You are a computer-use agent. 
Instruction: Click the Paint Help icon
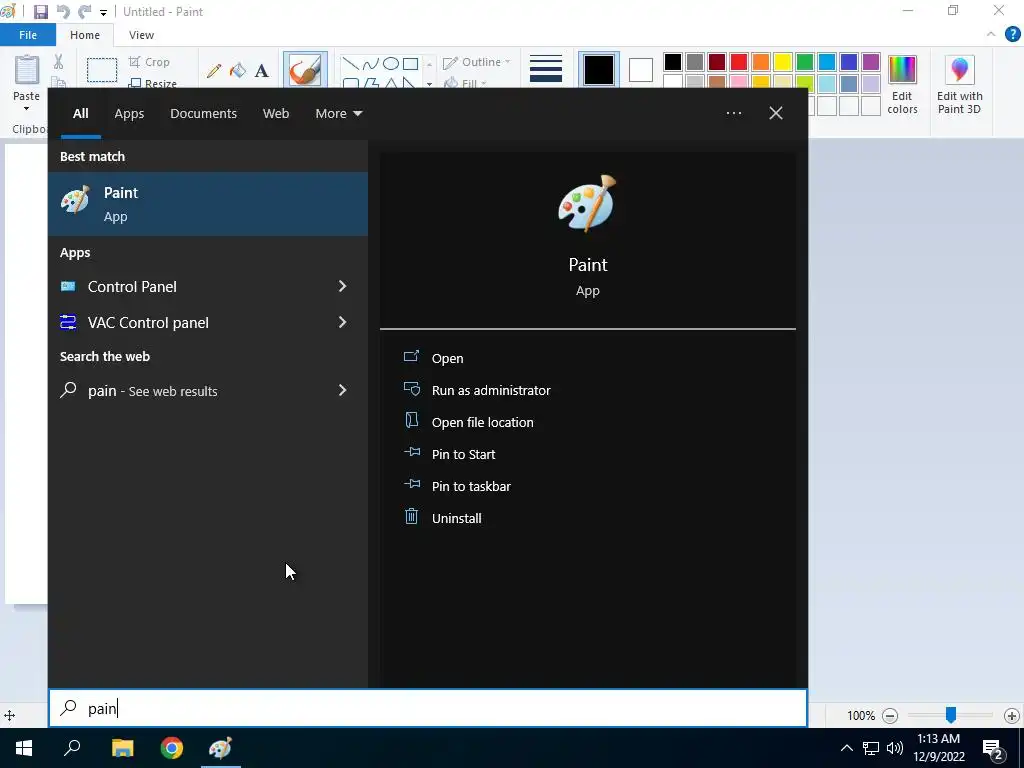pos(1012,34)
